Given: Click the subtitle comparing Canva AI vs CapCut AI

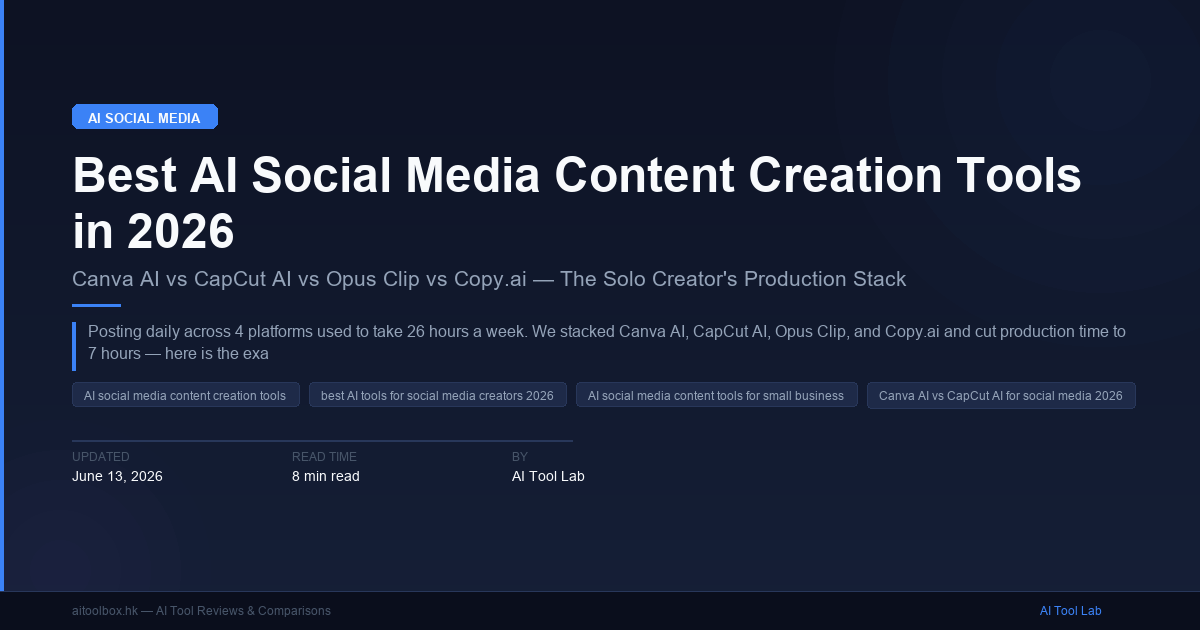Looking at the screenshot, I should click(x=489, y=279).
